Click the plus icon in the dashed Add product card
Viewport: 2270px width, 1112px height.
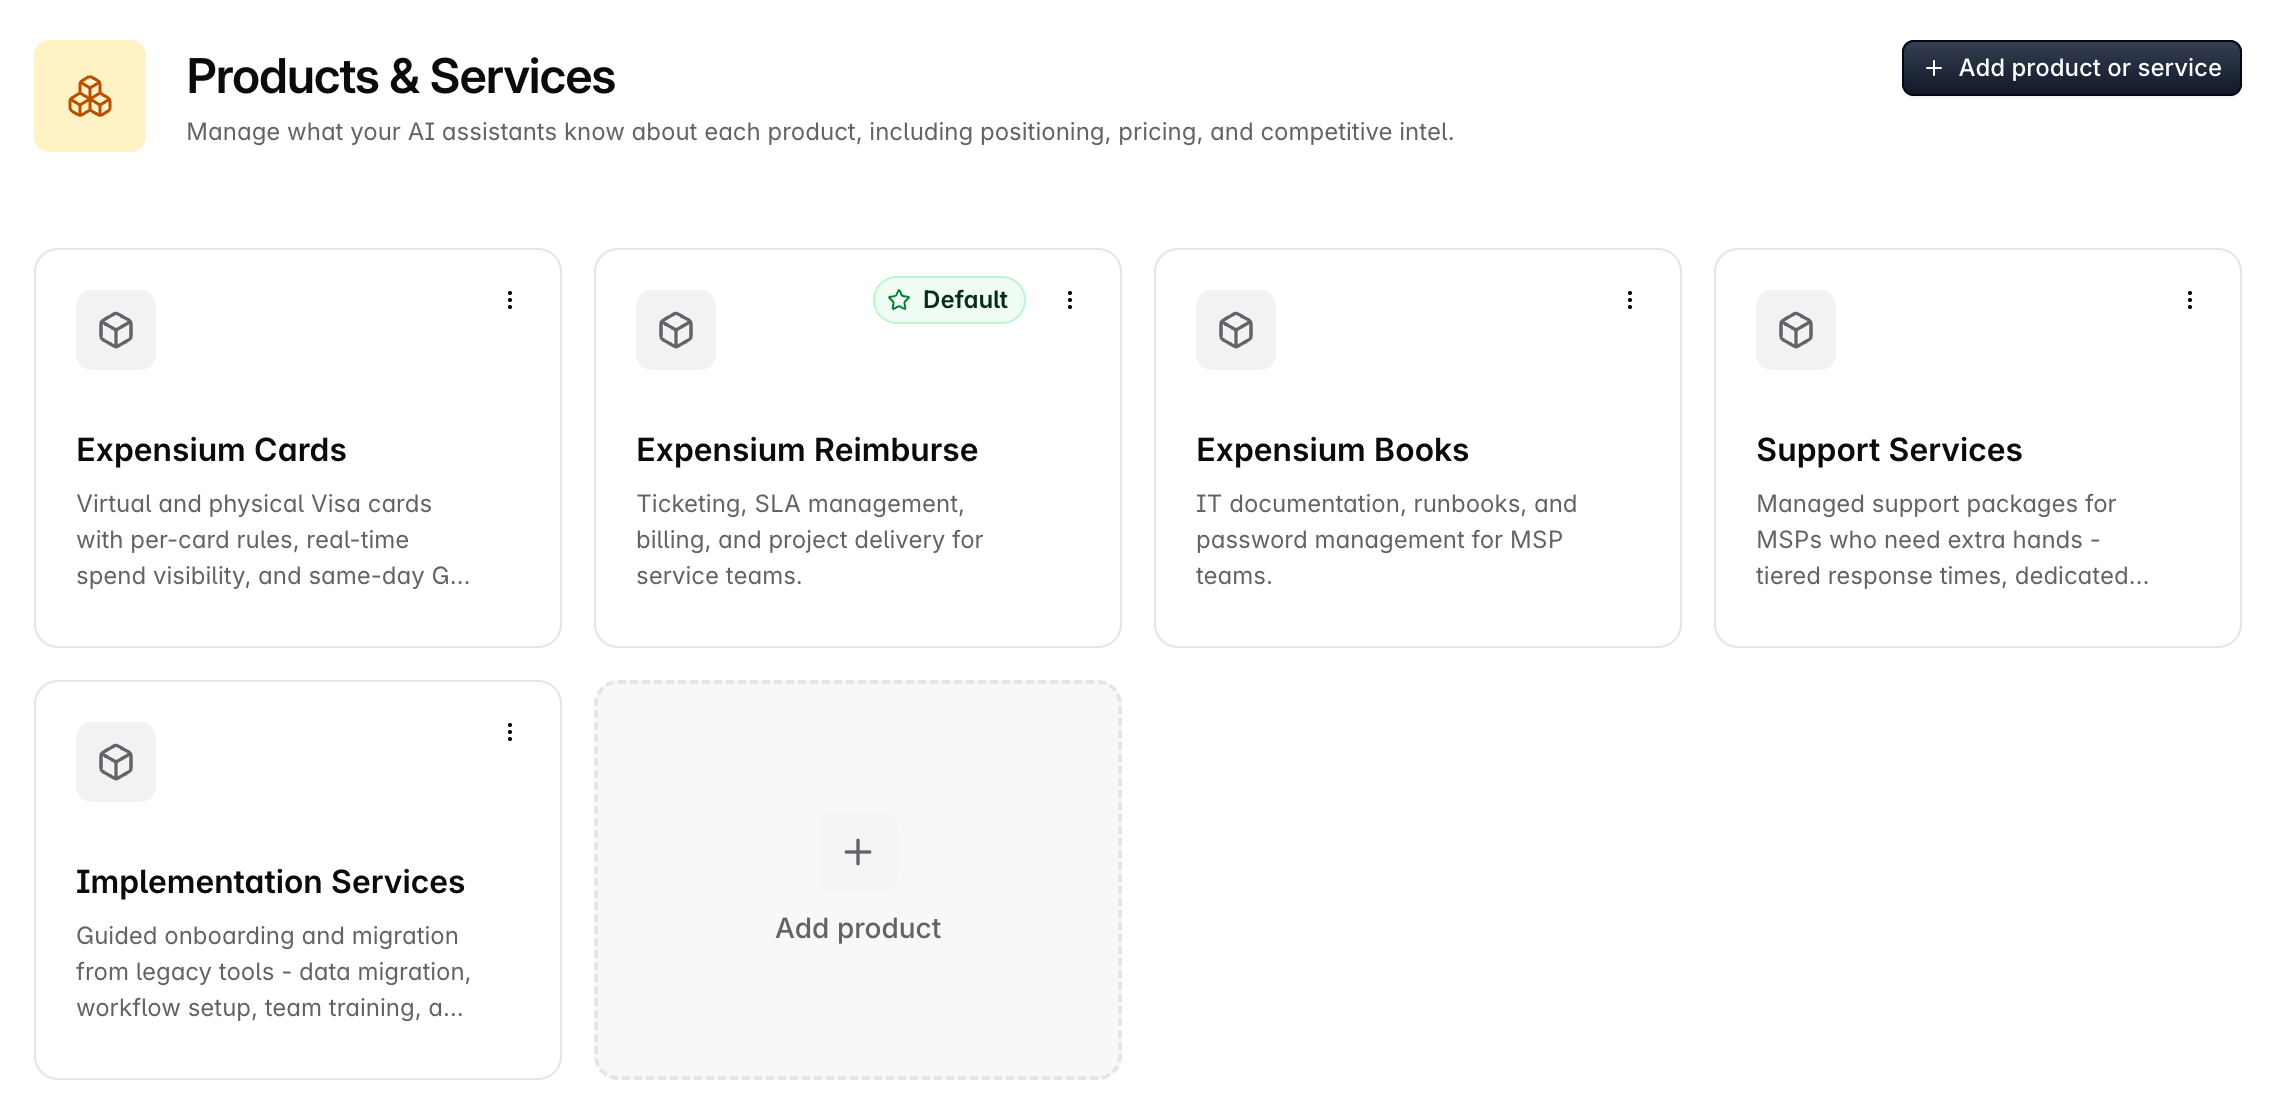coord(858,852)
